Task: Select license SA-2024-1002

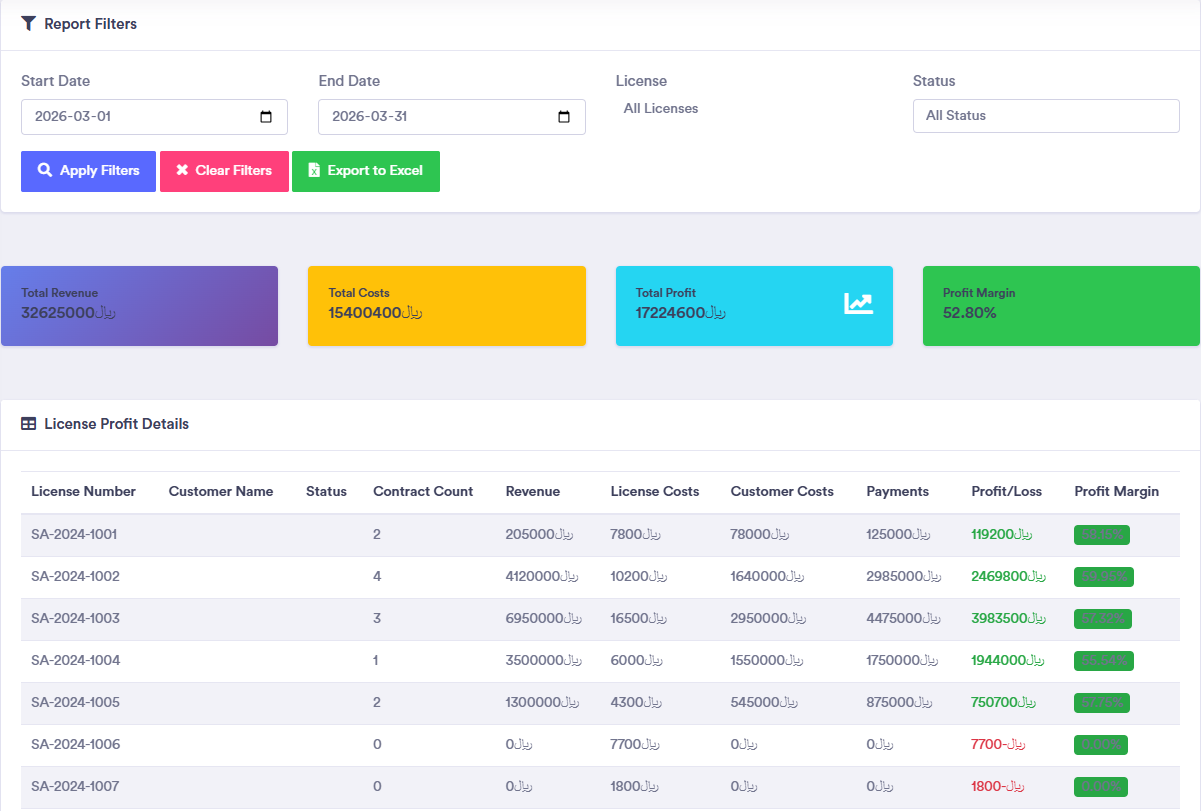Action: coord(75,577)
